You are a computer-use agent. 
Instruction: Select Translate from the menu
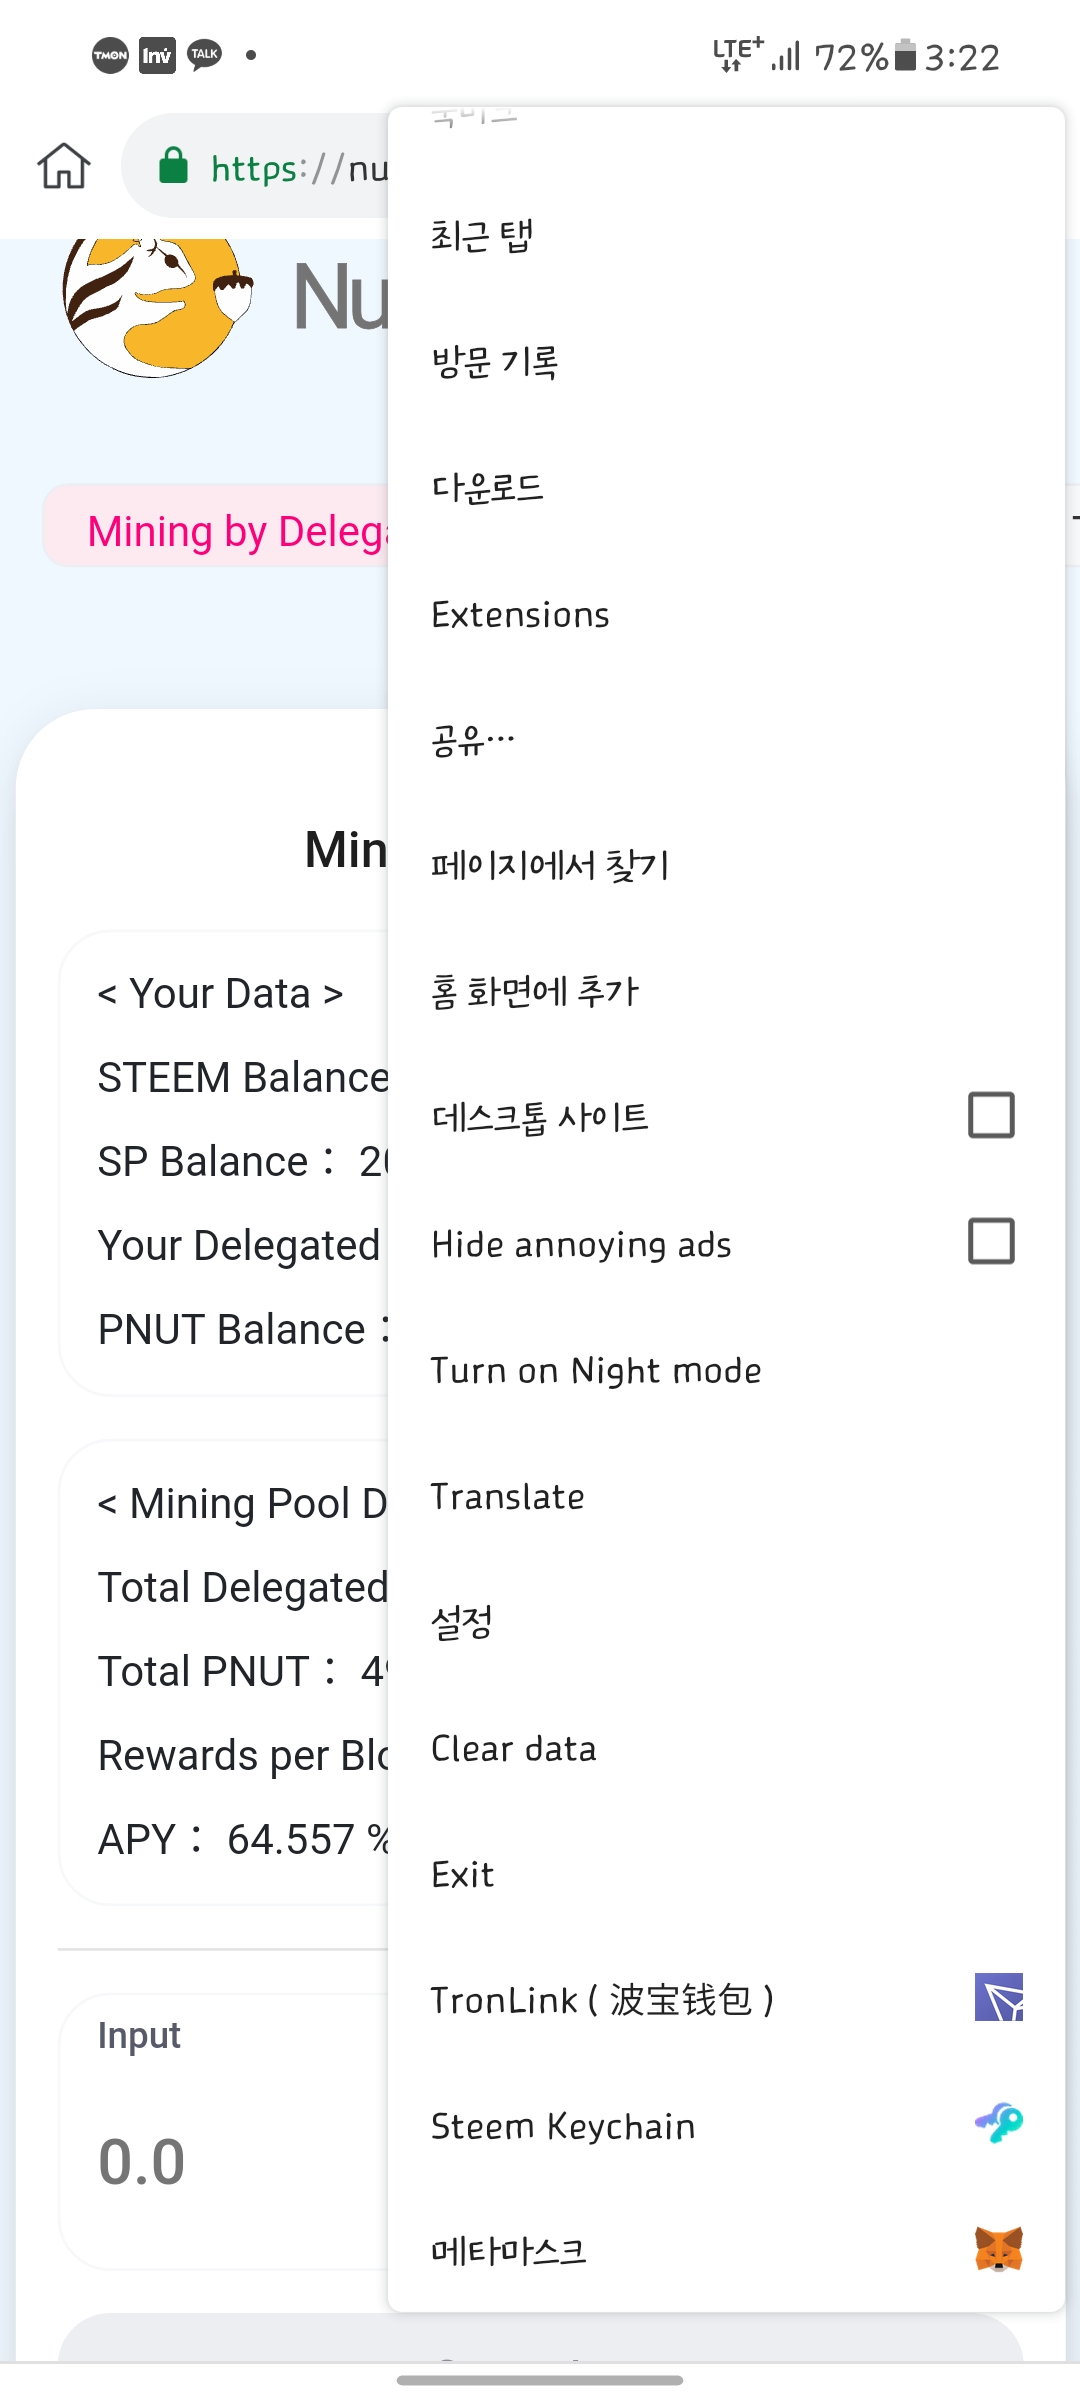coord(507,1497)
